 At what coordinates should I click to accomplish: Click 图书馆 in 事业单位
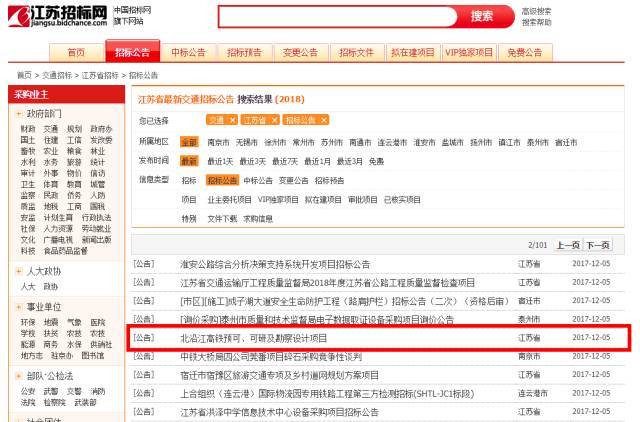93,355
